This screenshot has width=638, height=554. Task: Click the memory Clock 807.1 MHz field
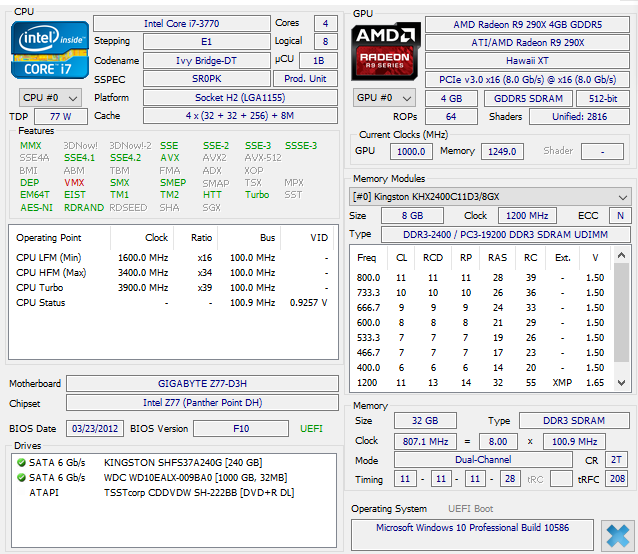[425, 442]
